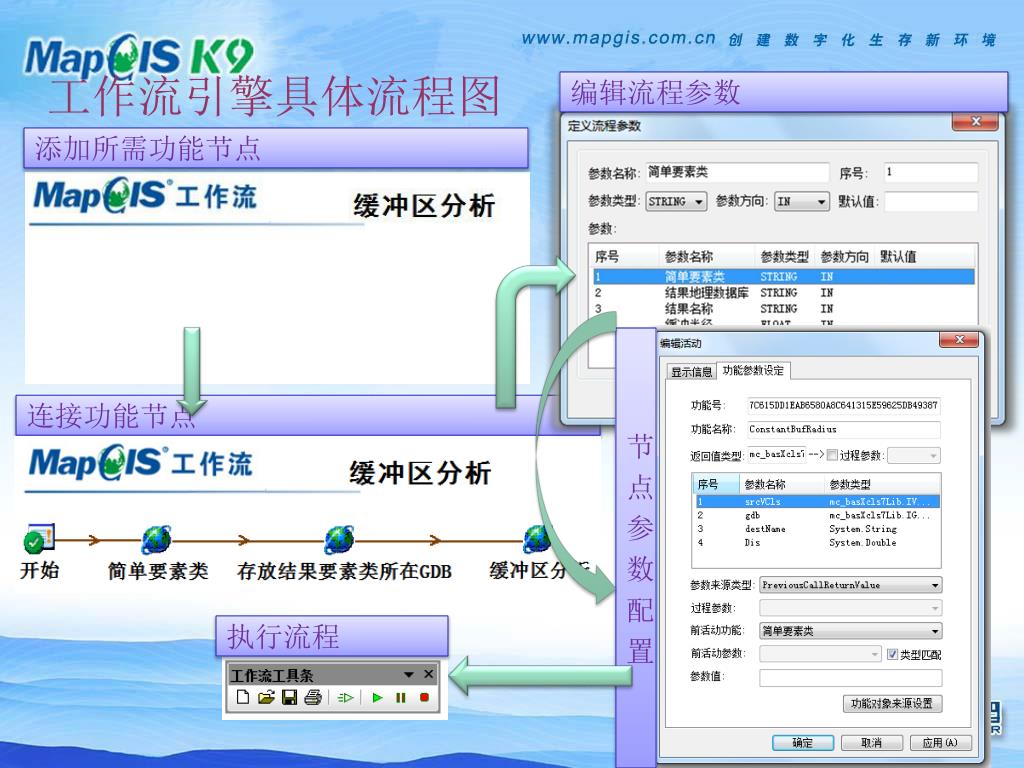The height and width of the screenshot is (768, 1024).
Task: Switch to the 功能参数设定 tab
Action: (753, 370)
